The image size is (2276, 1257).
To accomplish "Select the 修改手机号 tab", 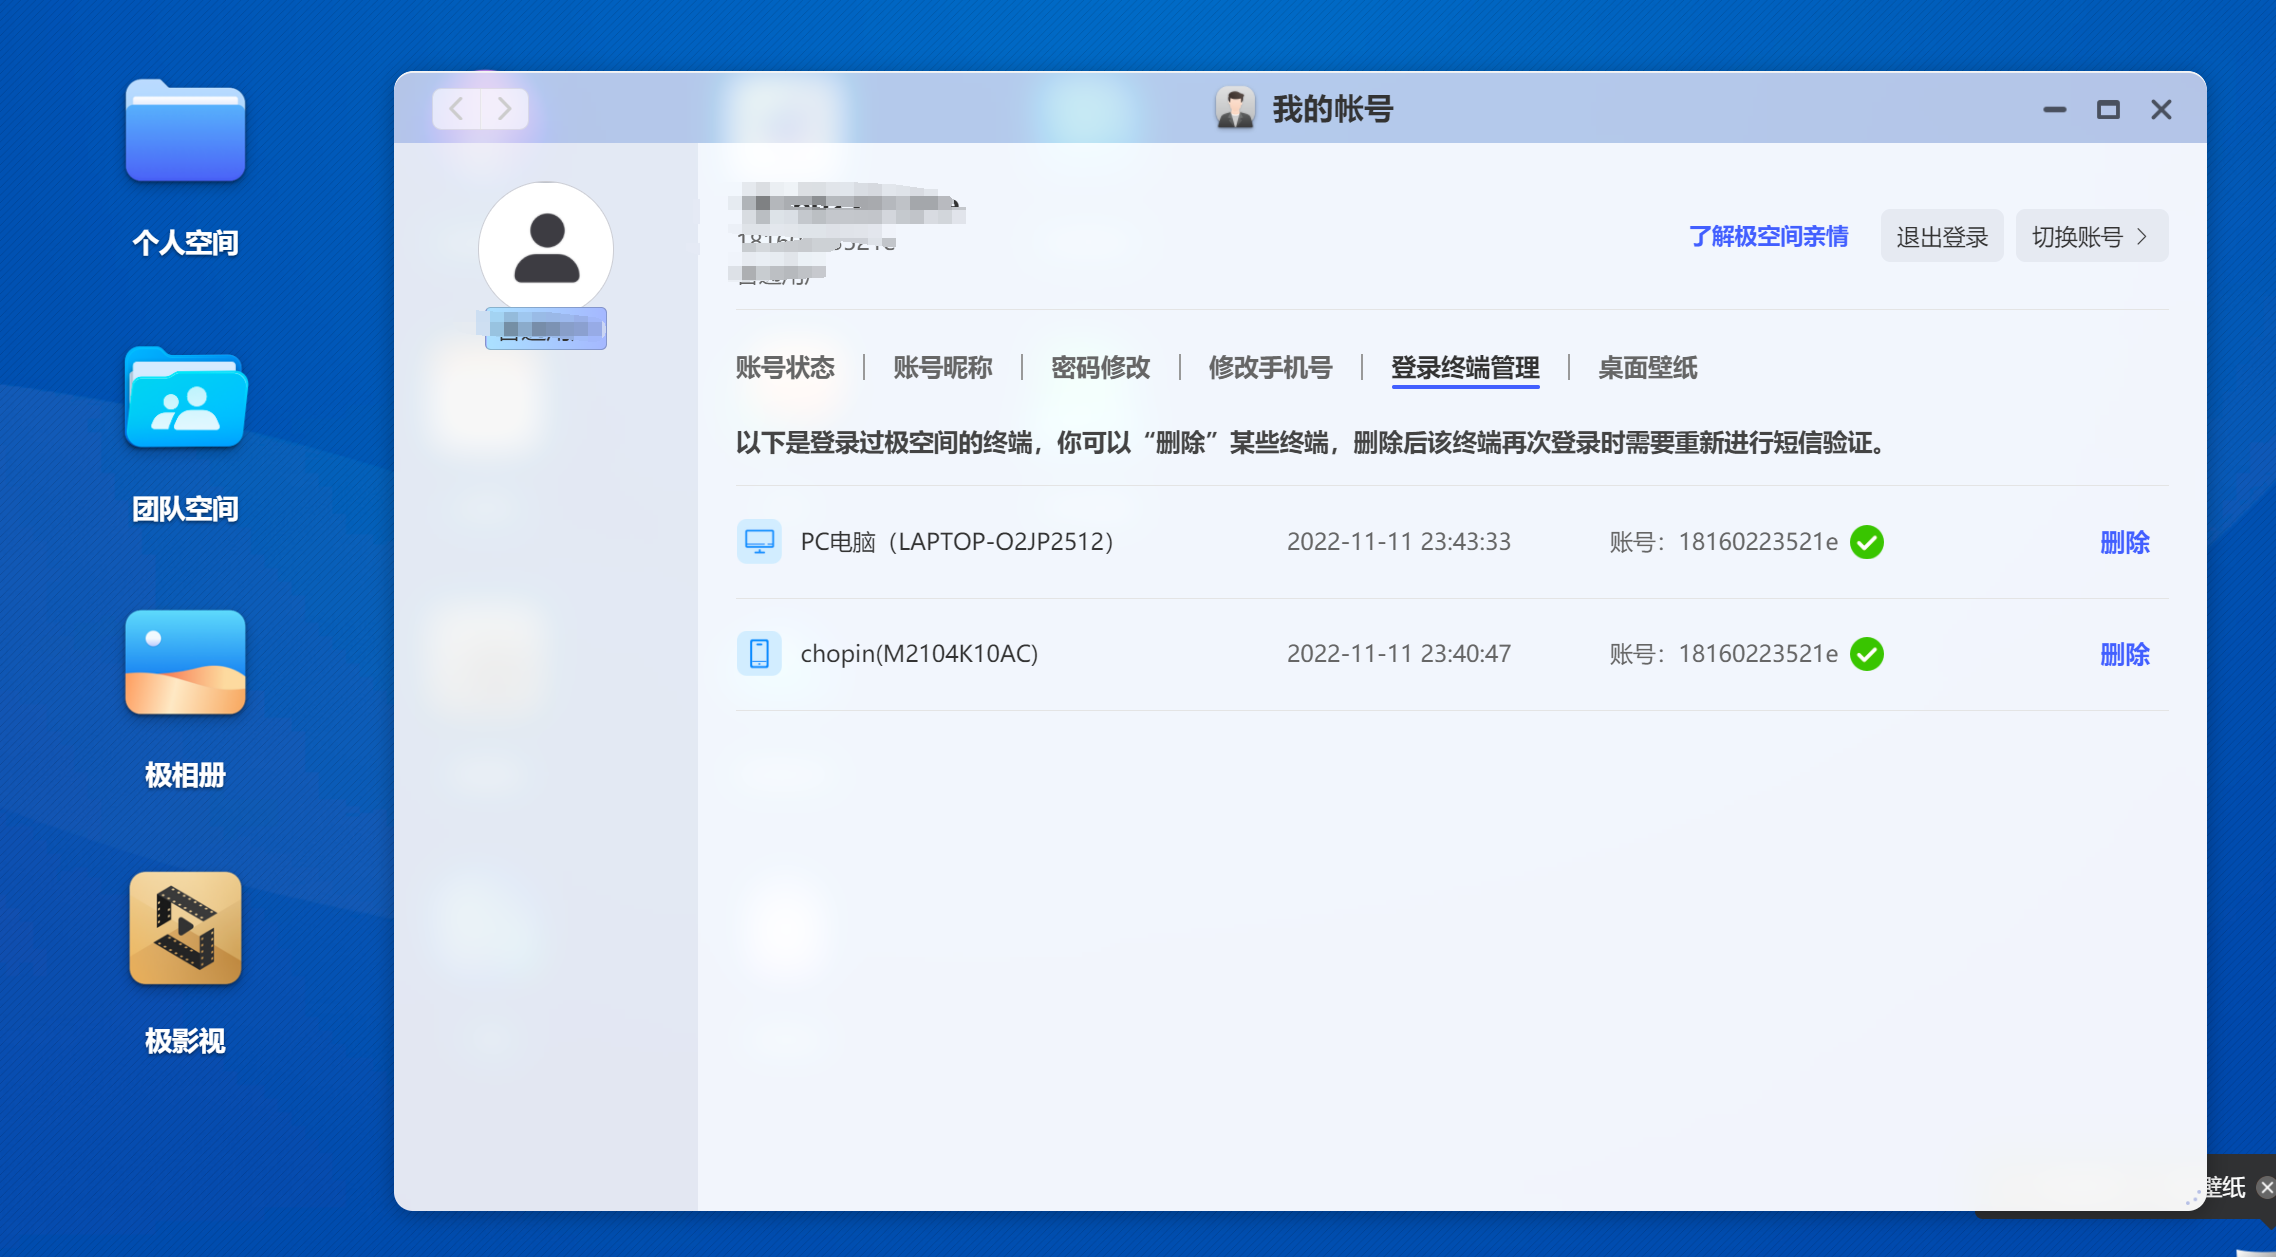I will [1270, 368].
